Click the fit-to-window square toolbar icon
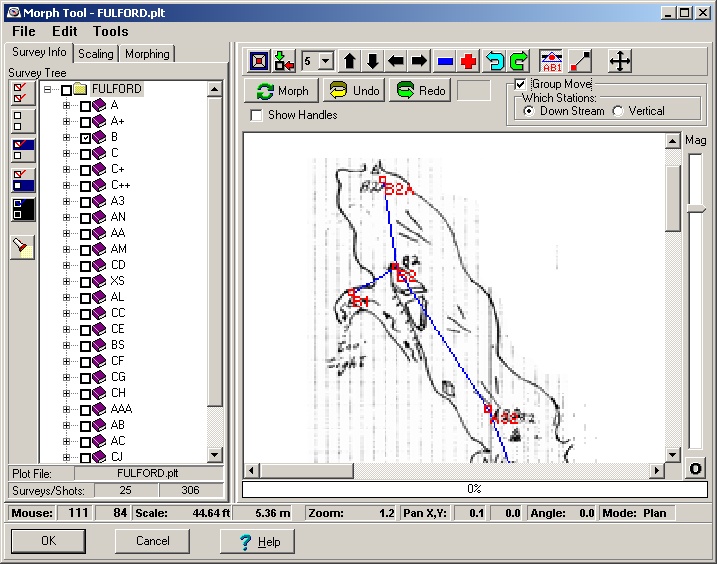Image resolution: width=717 pixels, height=564 pixels. point(259,61)
